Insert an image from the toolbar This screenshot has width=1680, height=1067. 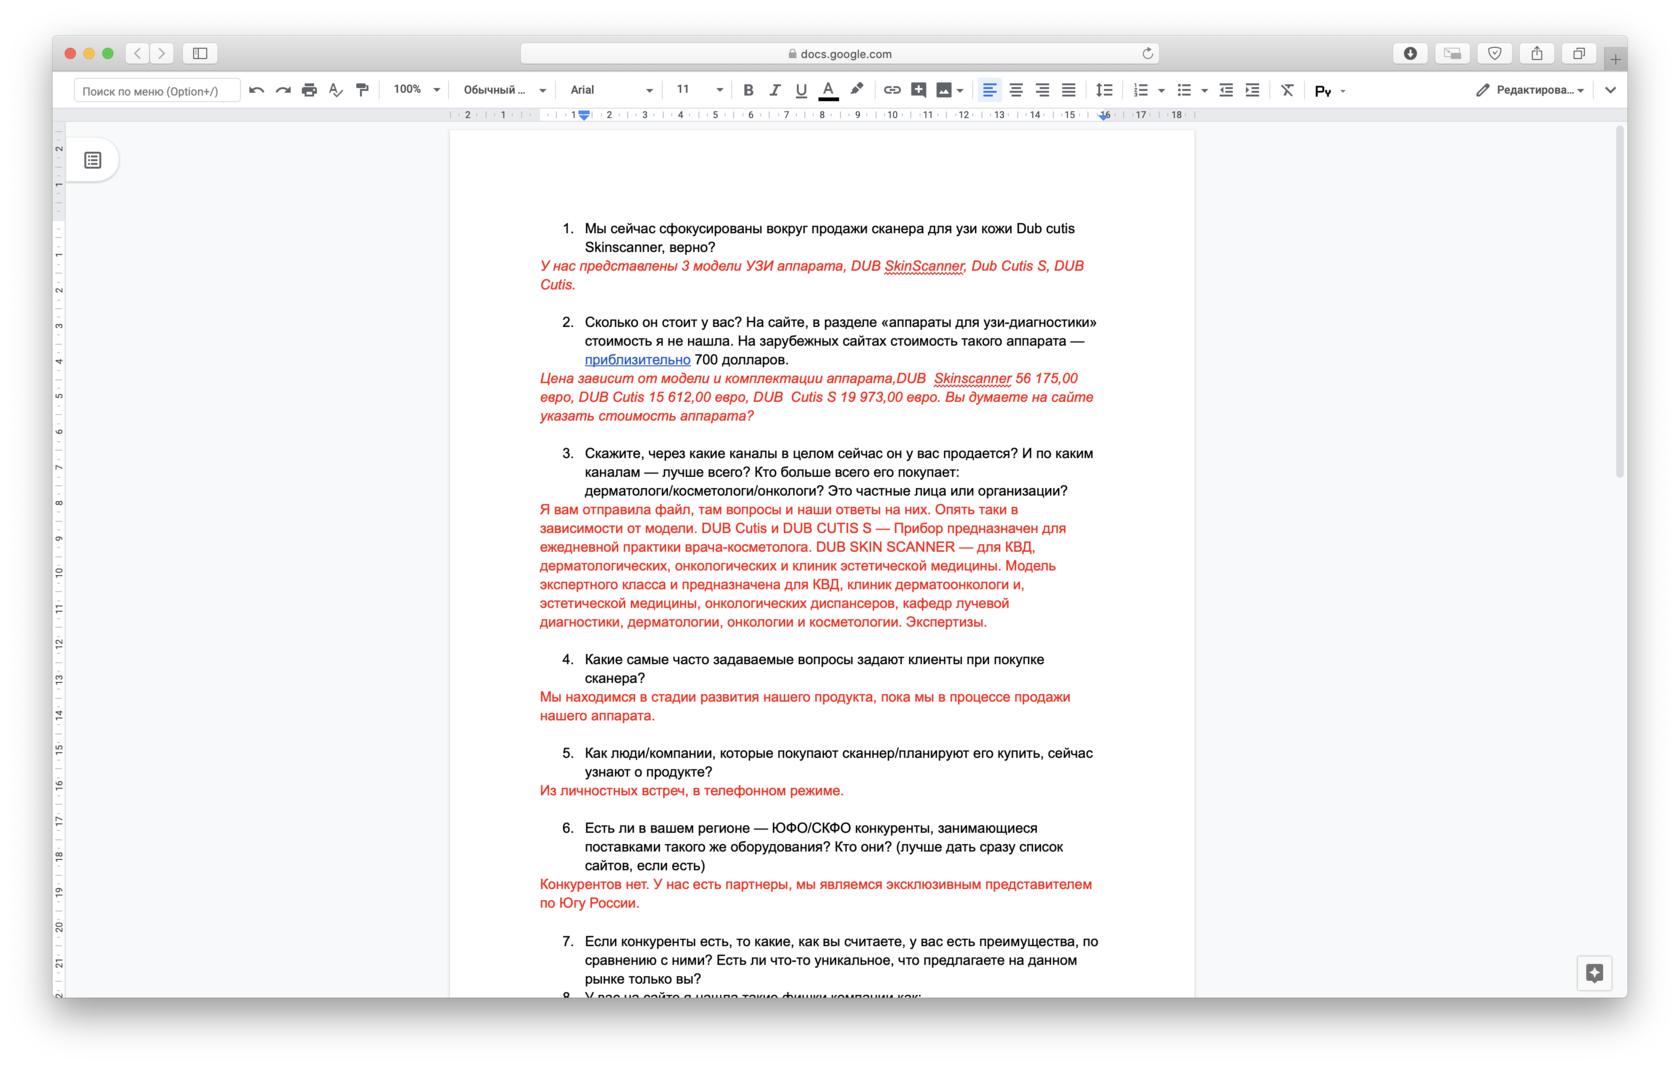[944, 90]
